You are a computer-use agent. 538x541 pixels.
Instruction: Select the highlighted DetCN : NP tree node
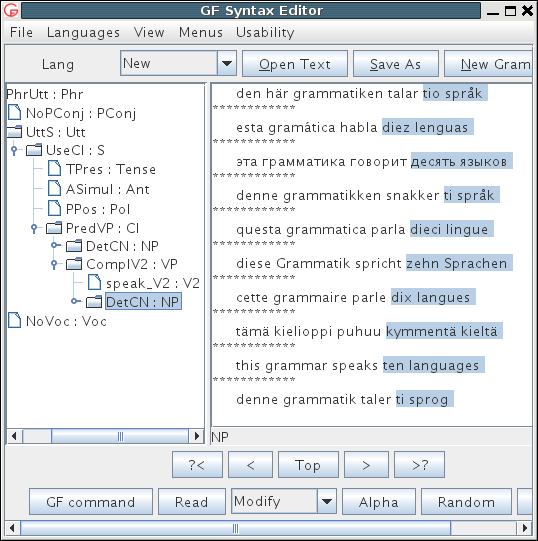point(143,302)
